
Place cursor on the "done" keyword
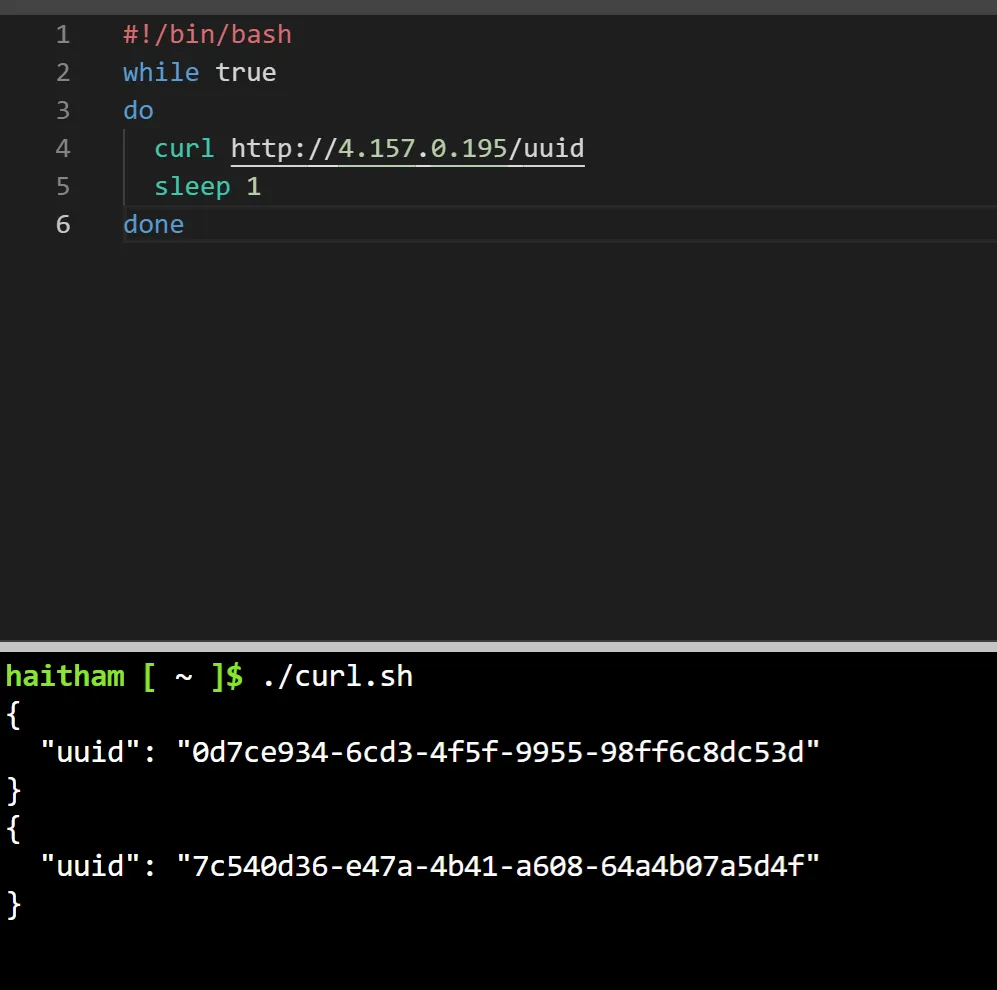tap(153, 225)
